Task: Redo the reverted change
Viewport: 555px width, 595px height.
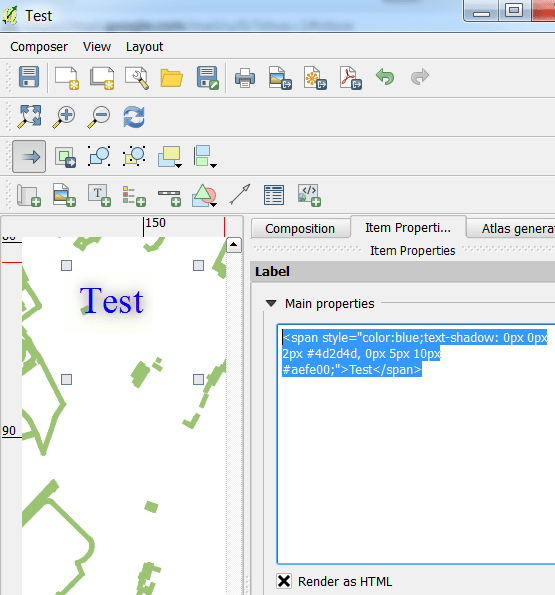Action: pyautogui.click(x=420, y=77)
